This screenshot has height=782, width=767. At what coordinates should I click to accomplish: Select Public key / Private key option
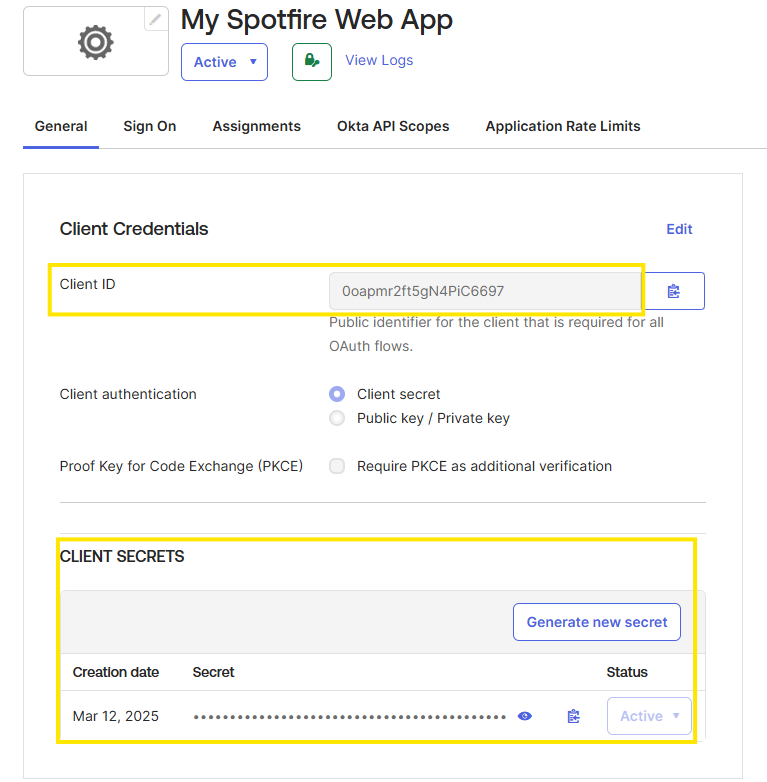click(337, 418)
